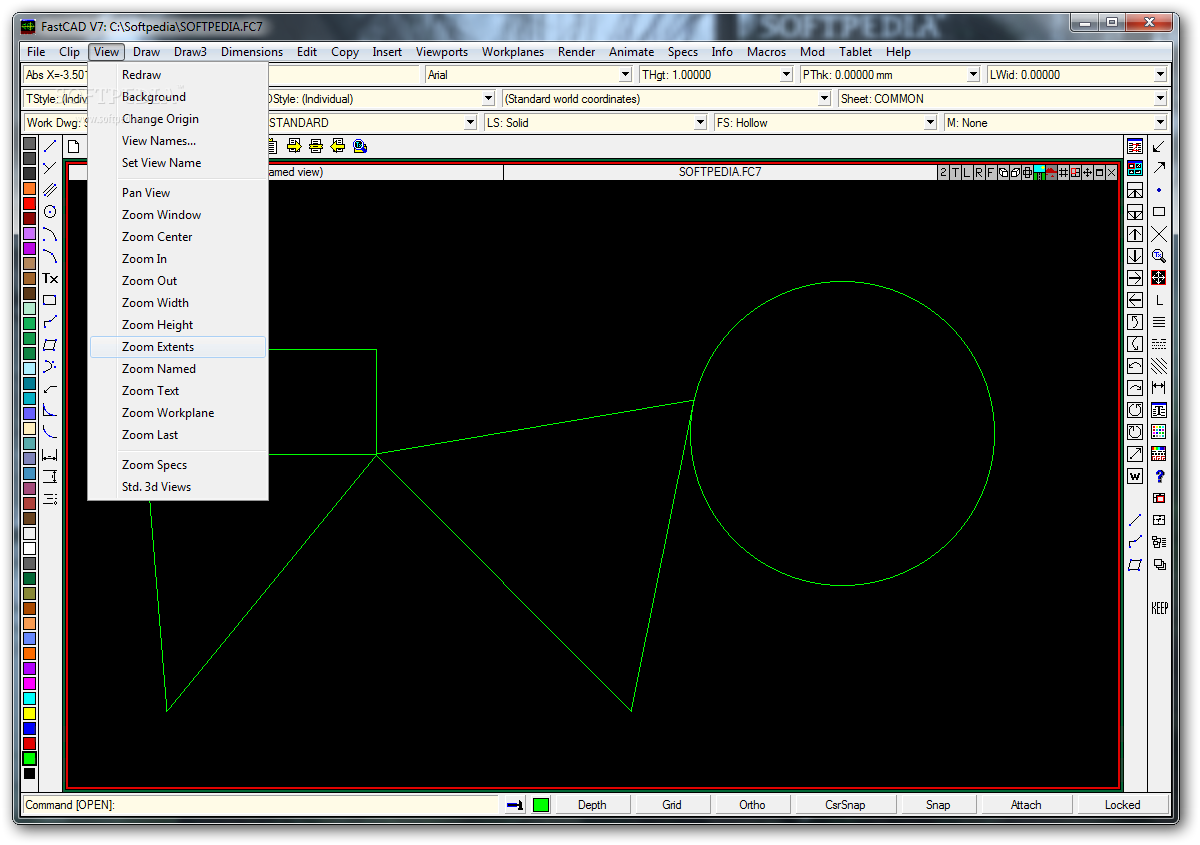1200x845 pixels.
Task: Open the Standard world coordinates dropdown
Action: 666,99
